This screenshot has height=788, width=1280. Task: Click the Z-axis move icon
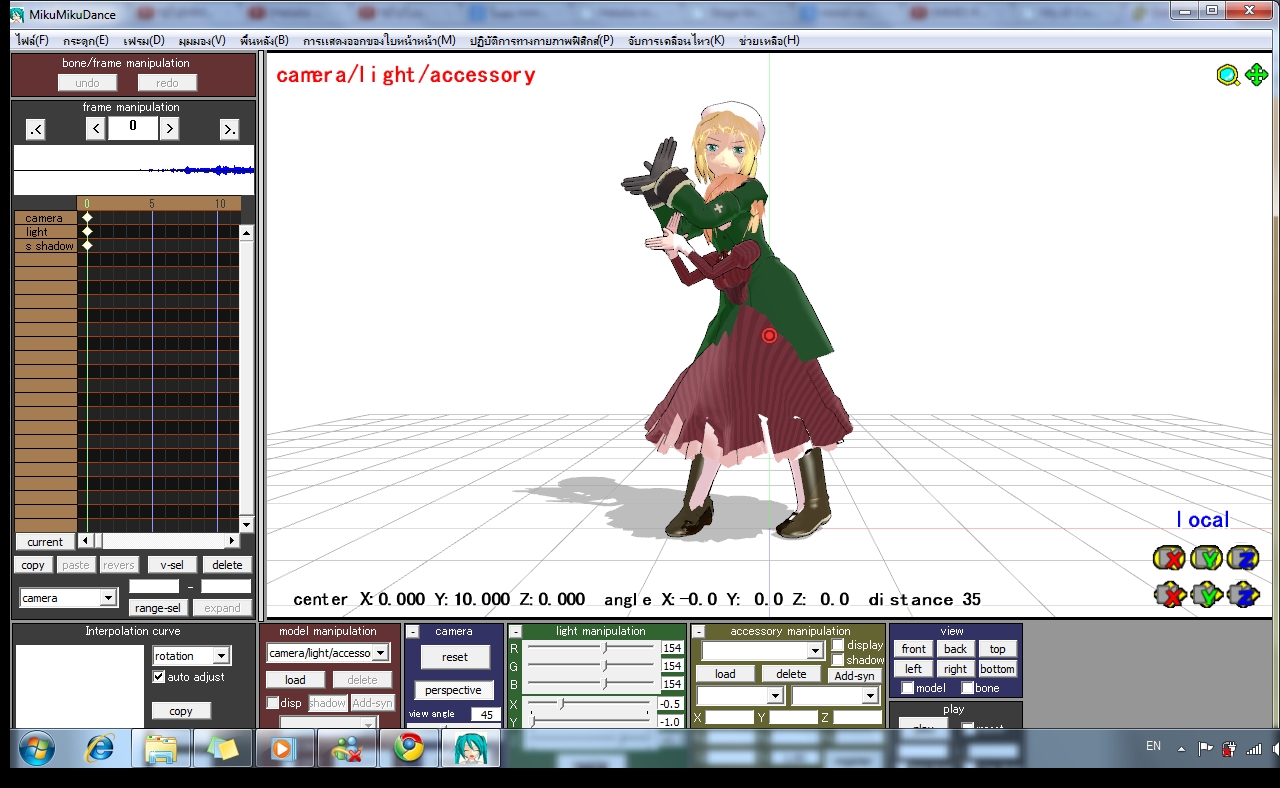[1243, 595]
